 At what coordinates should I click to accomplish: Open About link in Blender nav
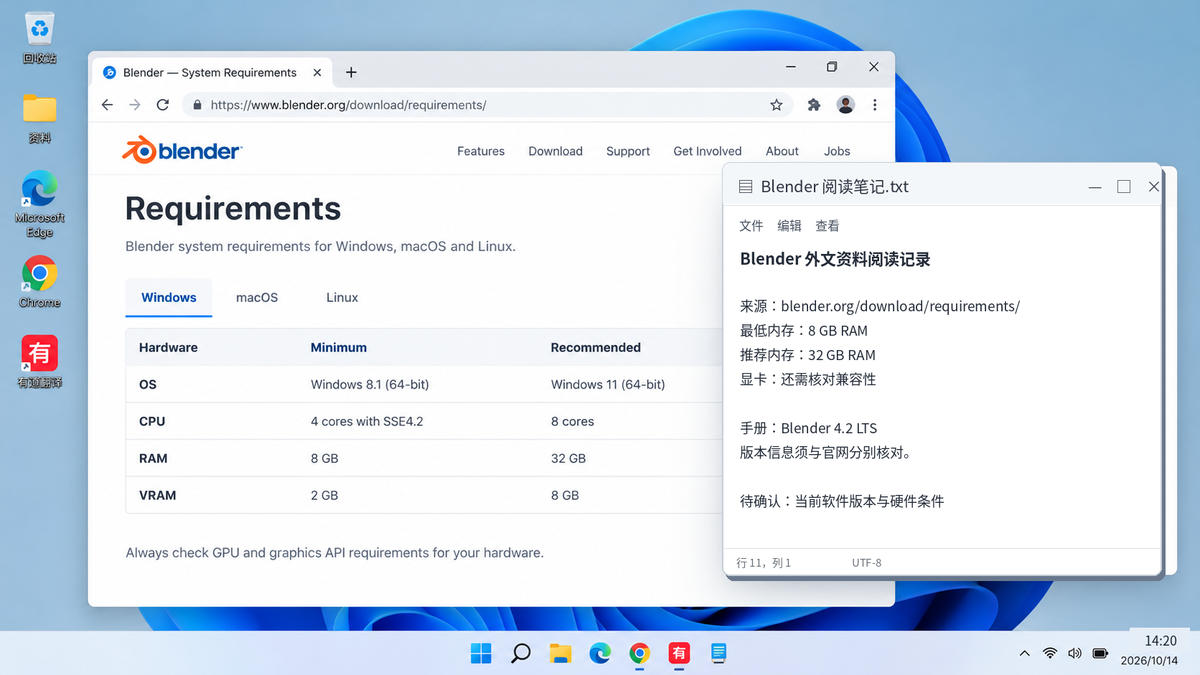782,151
